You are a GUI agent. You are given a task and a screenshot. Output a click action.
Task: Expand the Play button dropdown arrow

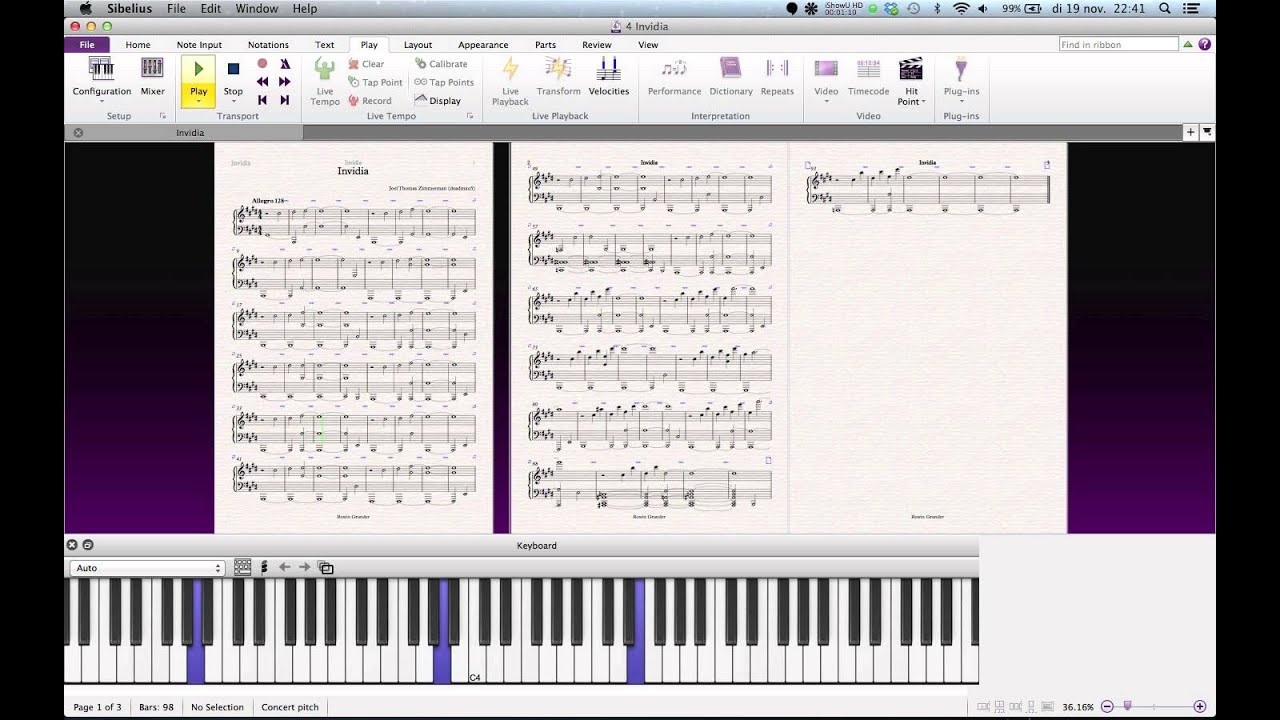pyautogui.click(x=198, y=101)
